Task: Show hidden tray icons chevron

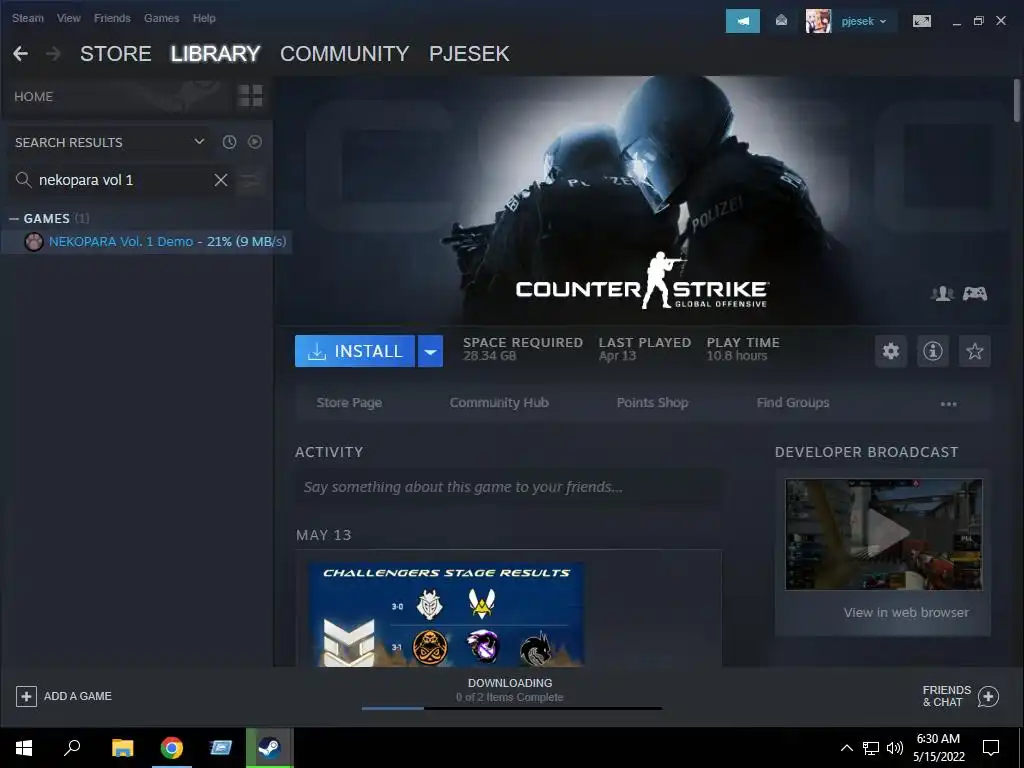Action: [x=846, y=748]
